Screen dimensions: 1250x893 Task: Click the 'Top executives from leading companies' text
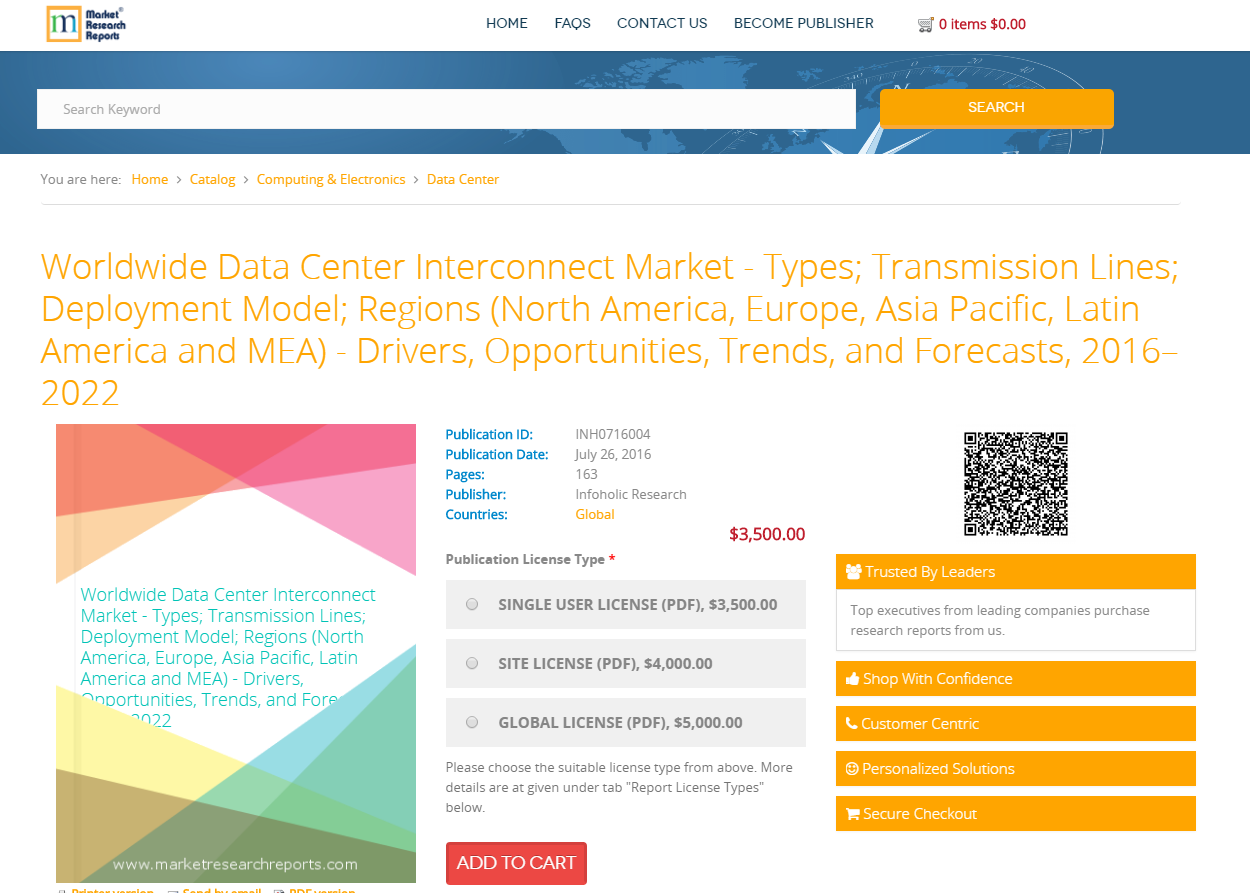pyautogui.click(x=1000, y=620)
